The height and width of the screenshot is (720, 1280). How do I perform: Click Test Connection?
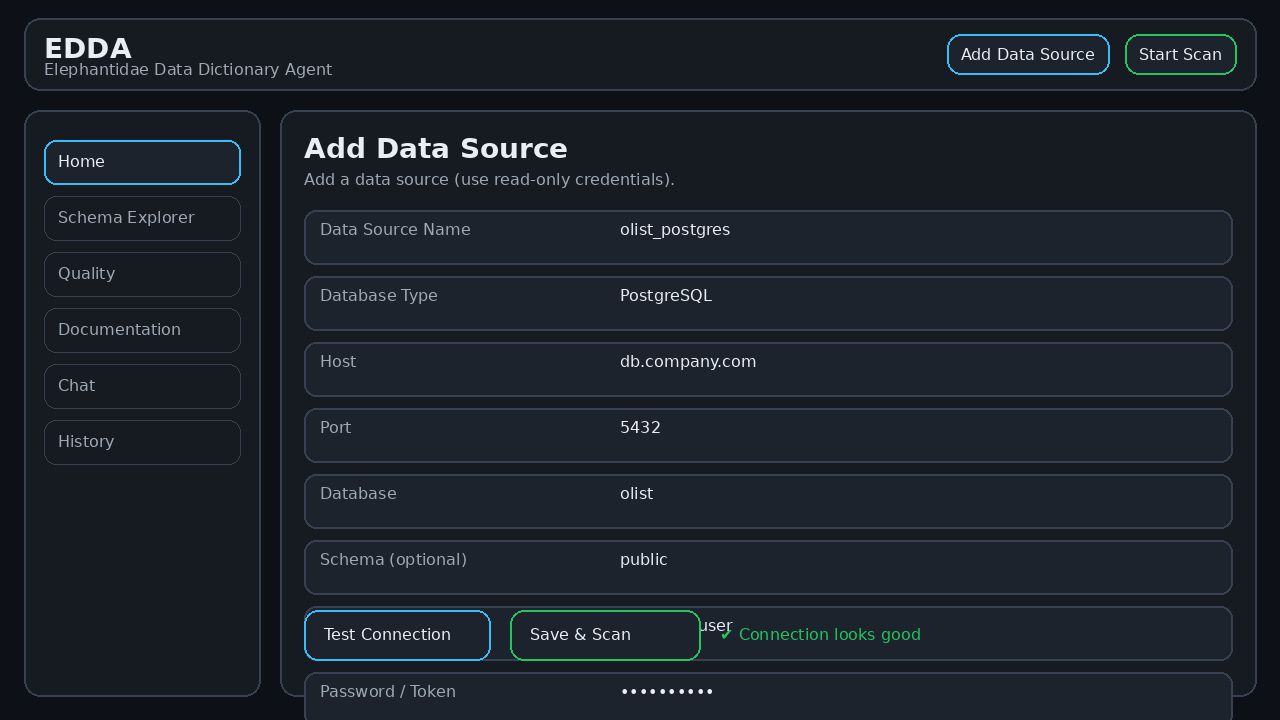point(397,635)
